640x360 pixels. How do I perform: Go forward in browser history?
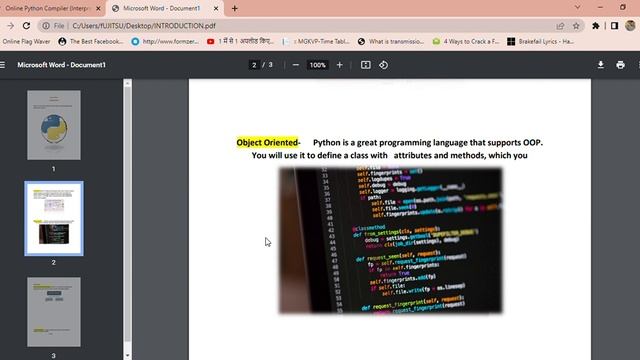tap(11, 26)
